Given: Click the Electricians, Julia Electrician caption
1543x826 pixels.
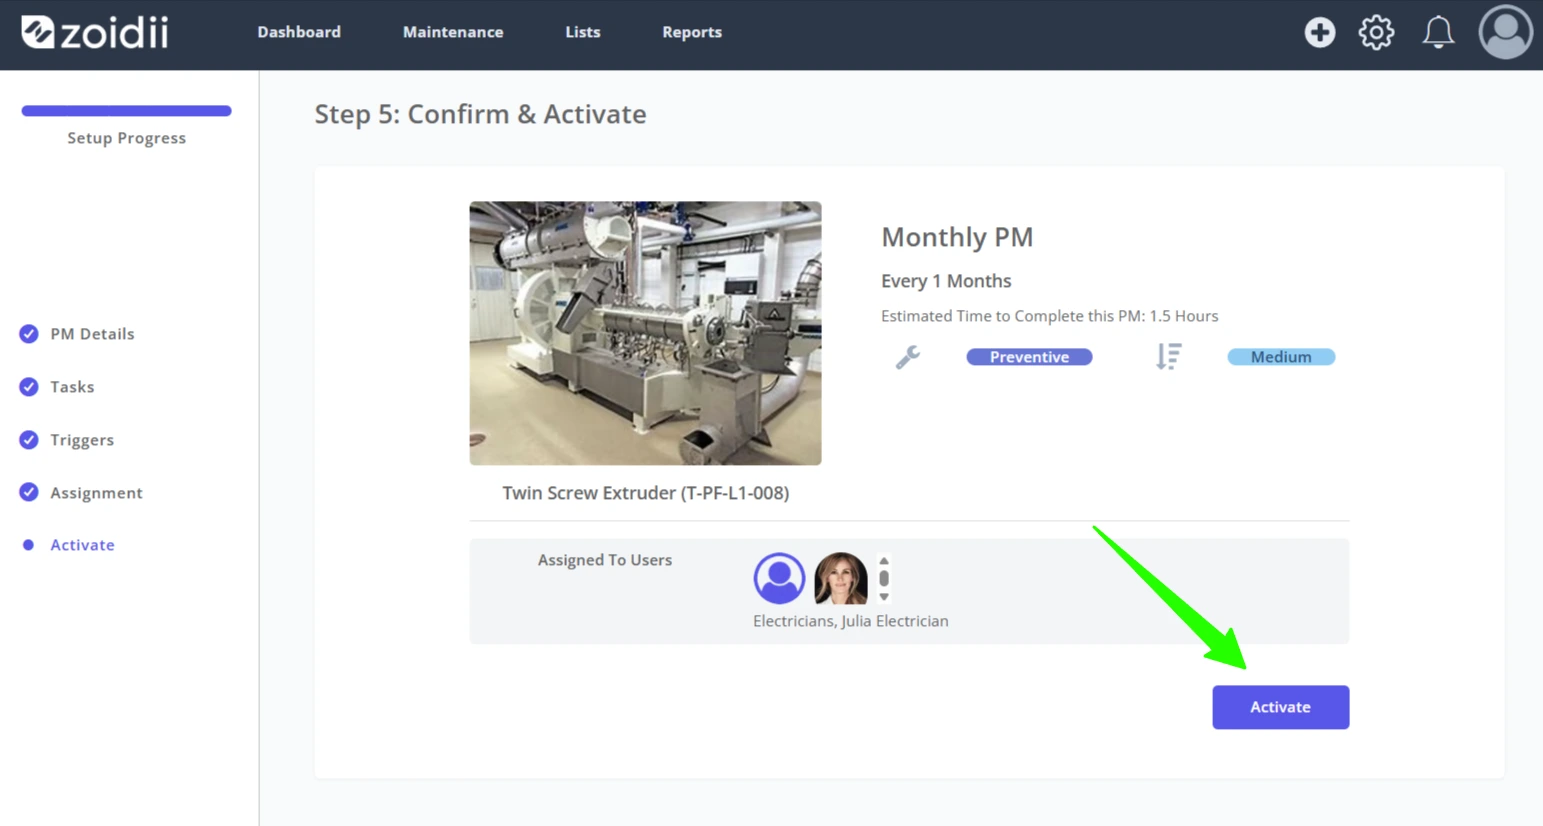Looking at the screenshot, I should pos(850,621).
